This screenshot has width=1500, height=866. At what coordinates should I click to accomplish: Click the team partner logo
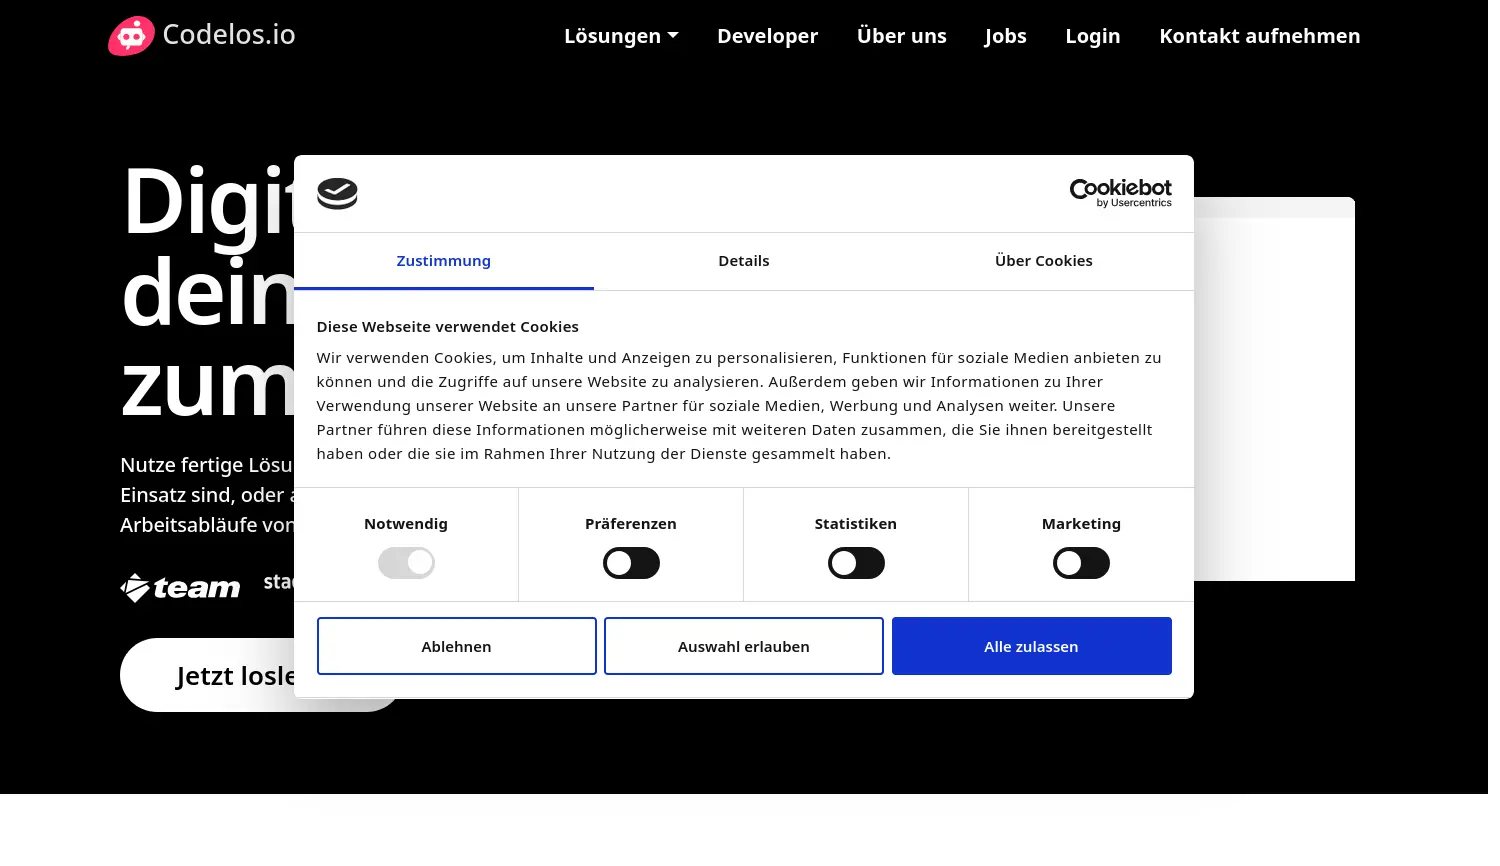click(180, 588)
